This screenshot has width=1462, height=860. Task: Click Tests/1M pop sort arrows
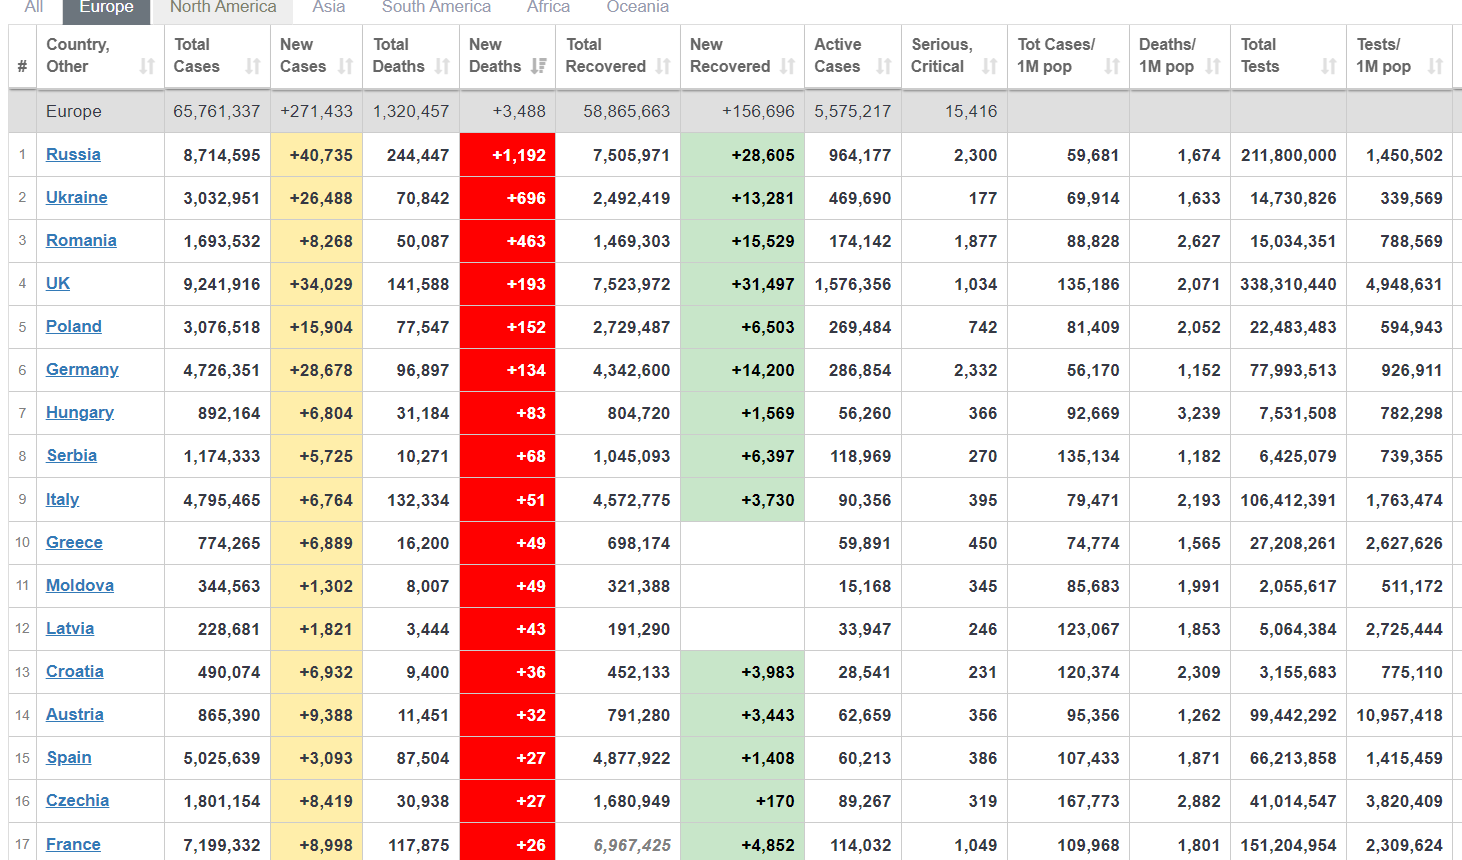click(x=1435, y=67)
